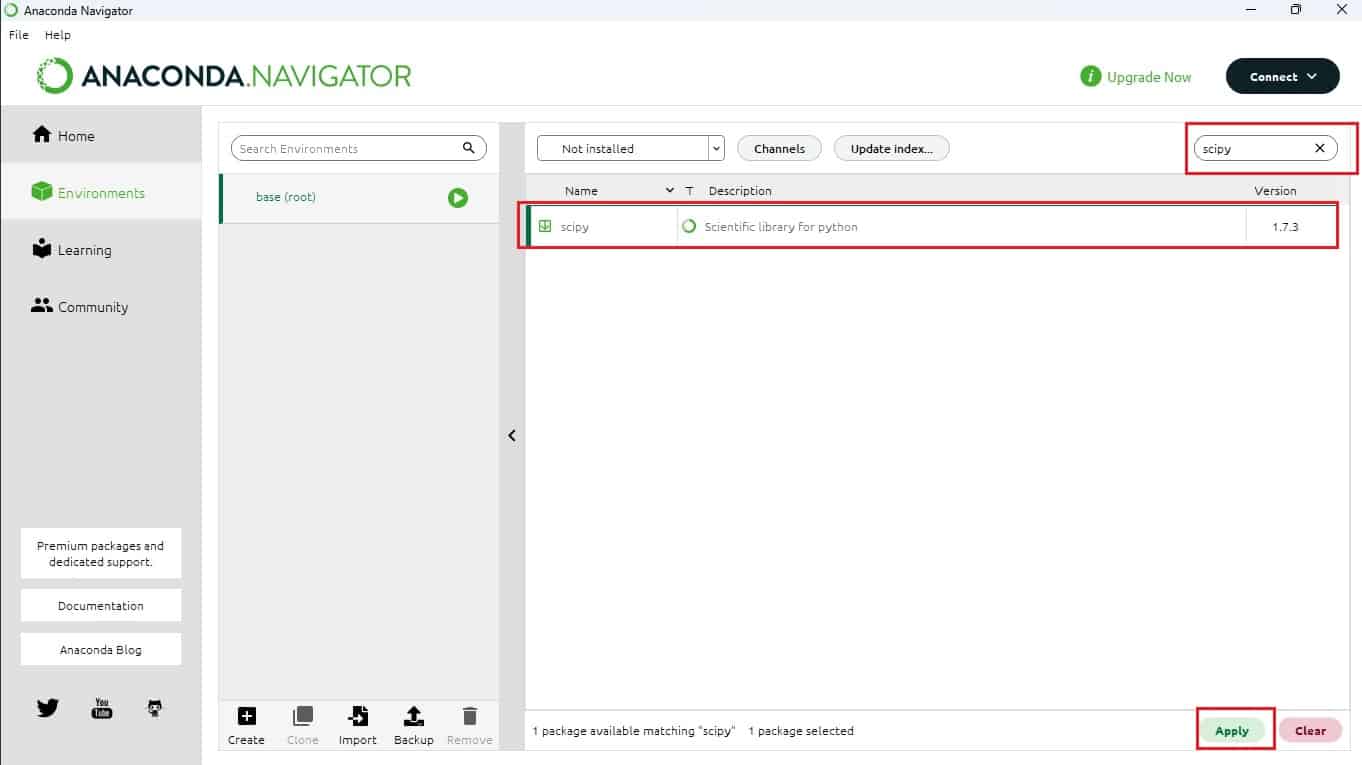Select the Community tab
This screenshot has width=1362, height=765.
(x=101, y=306)
